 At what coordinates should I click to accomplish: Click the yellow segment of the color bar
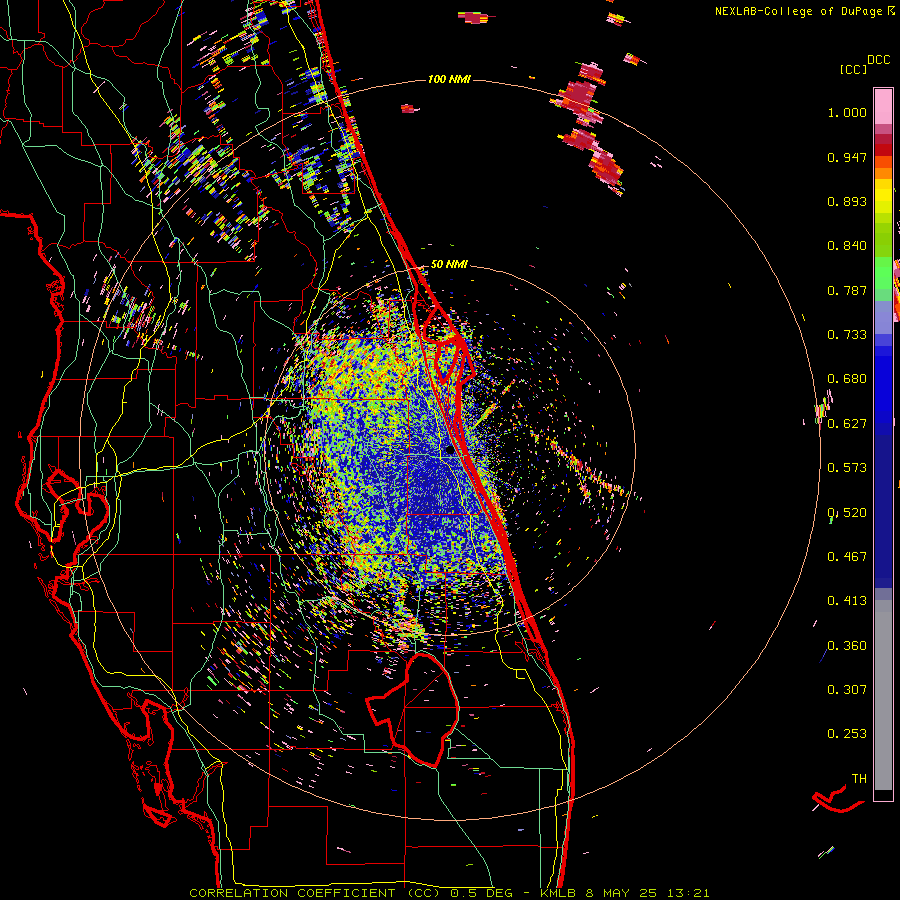[x=883, y=196]
